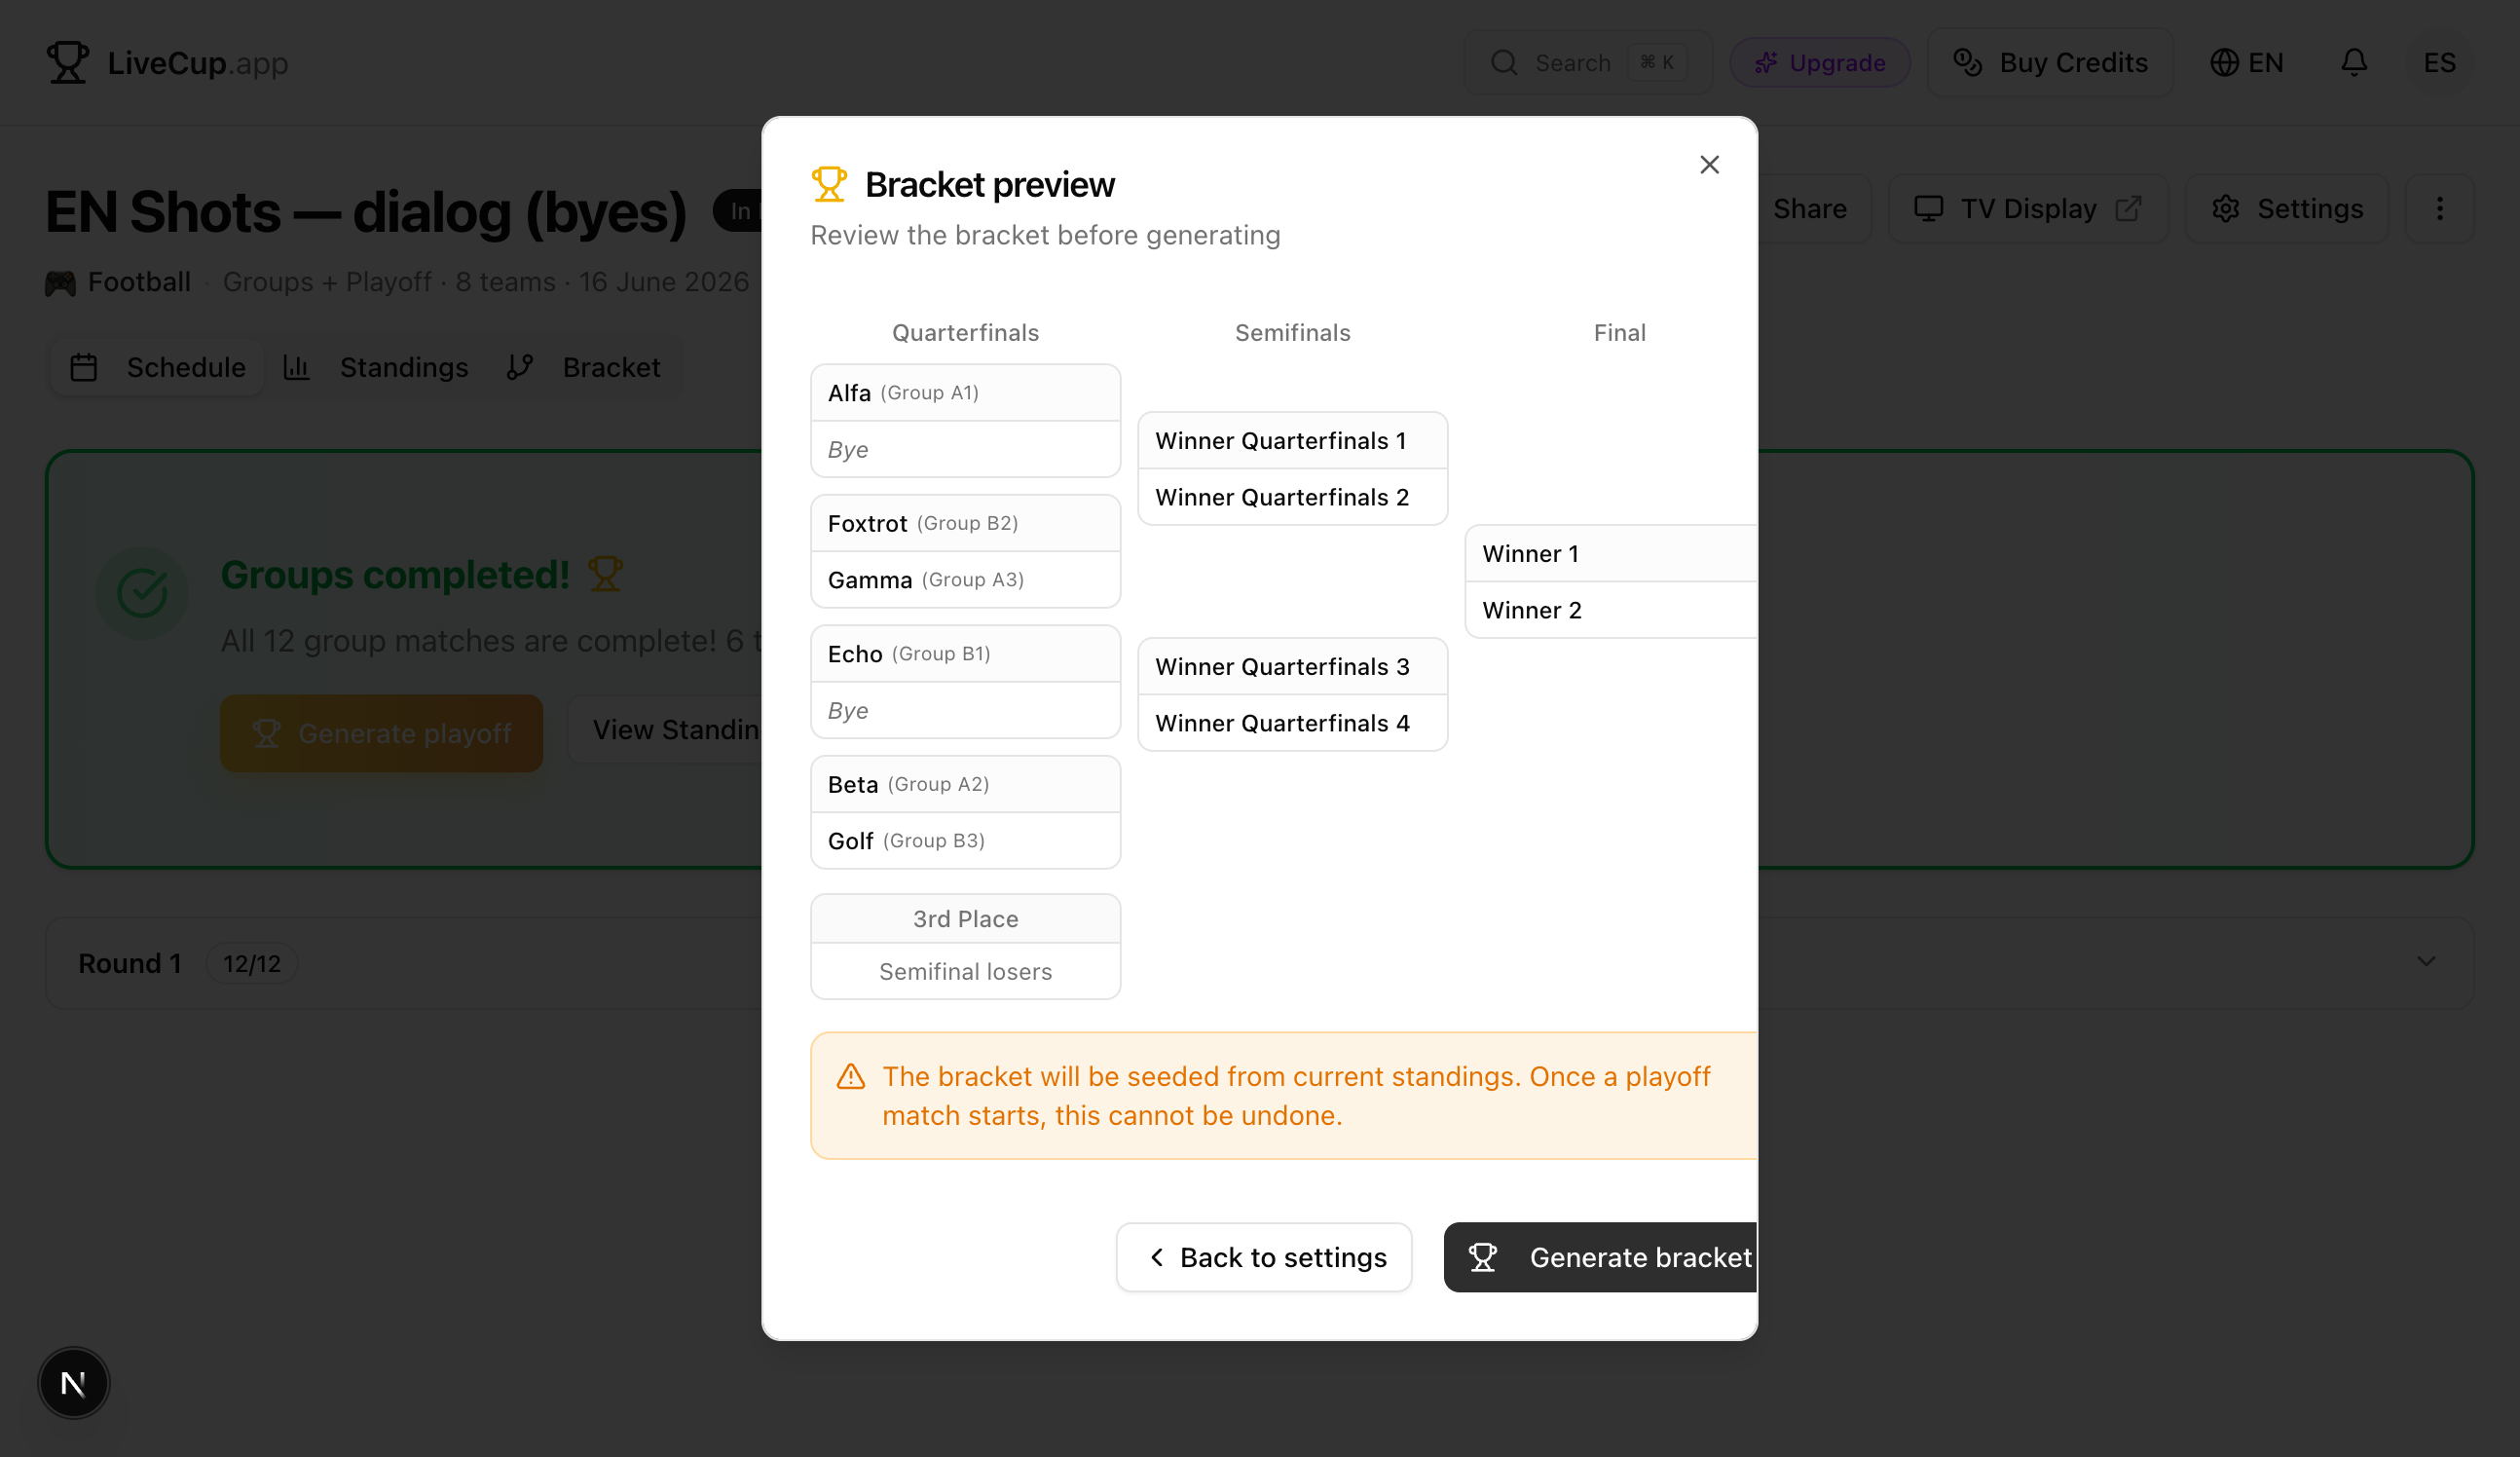The height and width of the screenshot is (1457, 2520).
Task: Click Generate playoff button
Action: (382, 733)
